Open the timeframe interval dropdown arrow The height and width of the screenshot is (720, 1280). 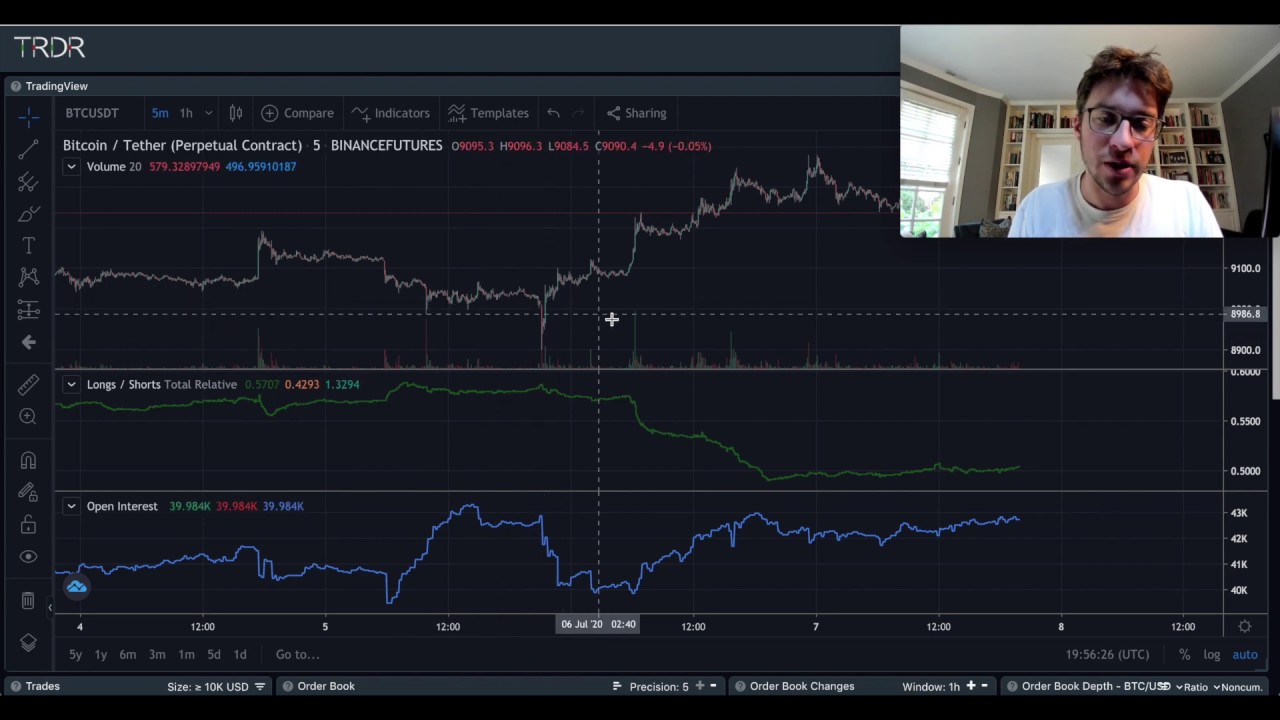click(210, 113)
